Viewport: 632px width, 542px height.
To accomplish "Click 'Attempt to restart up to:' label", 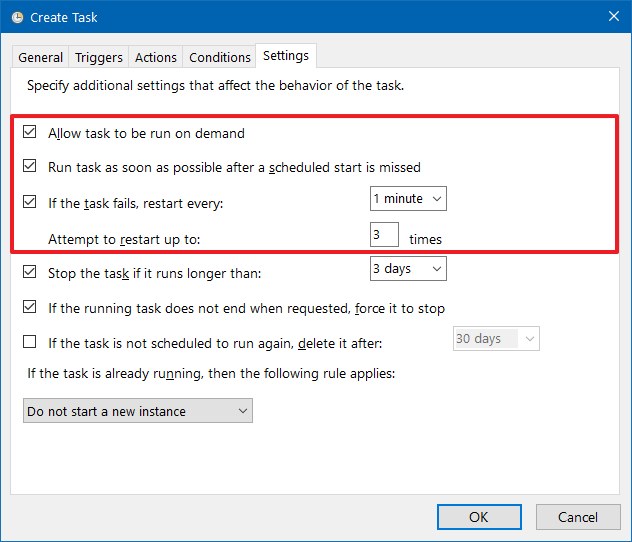I will tap(124, 239).
